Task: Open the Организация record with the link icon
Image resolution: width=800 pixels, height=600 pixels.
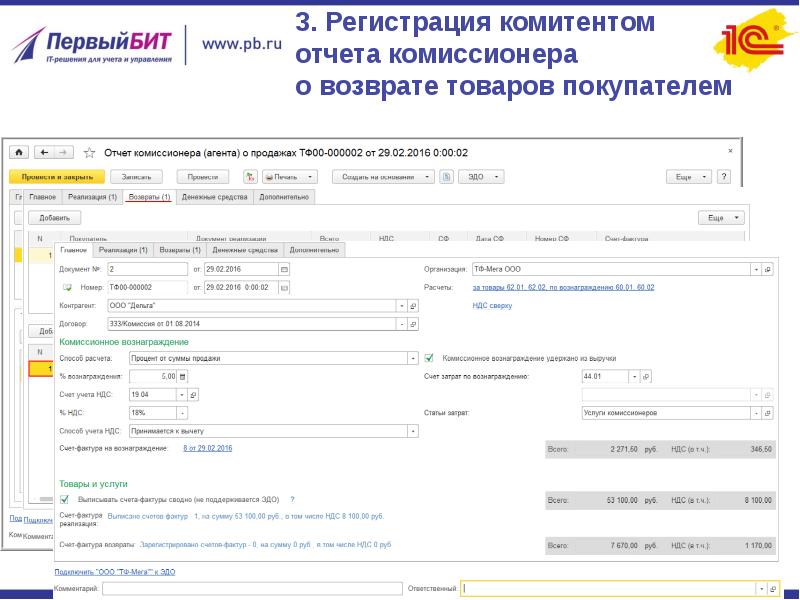Action: click(x=768, y=269)
